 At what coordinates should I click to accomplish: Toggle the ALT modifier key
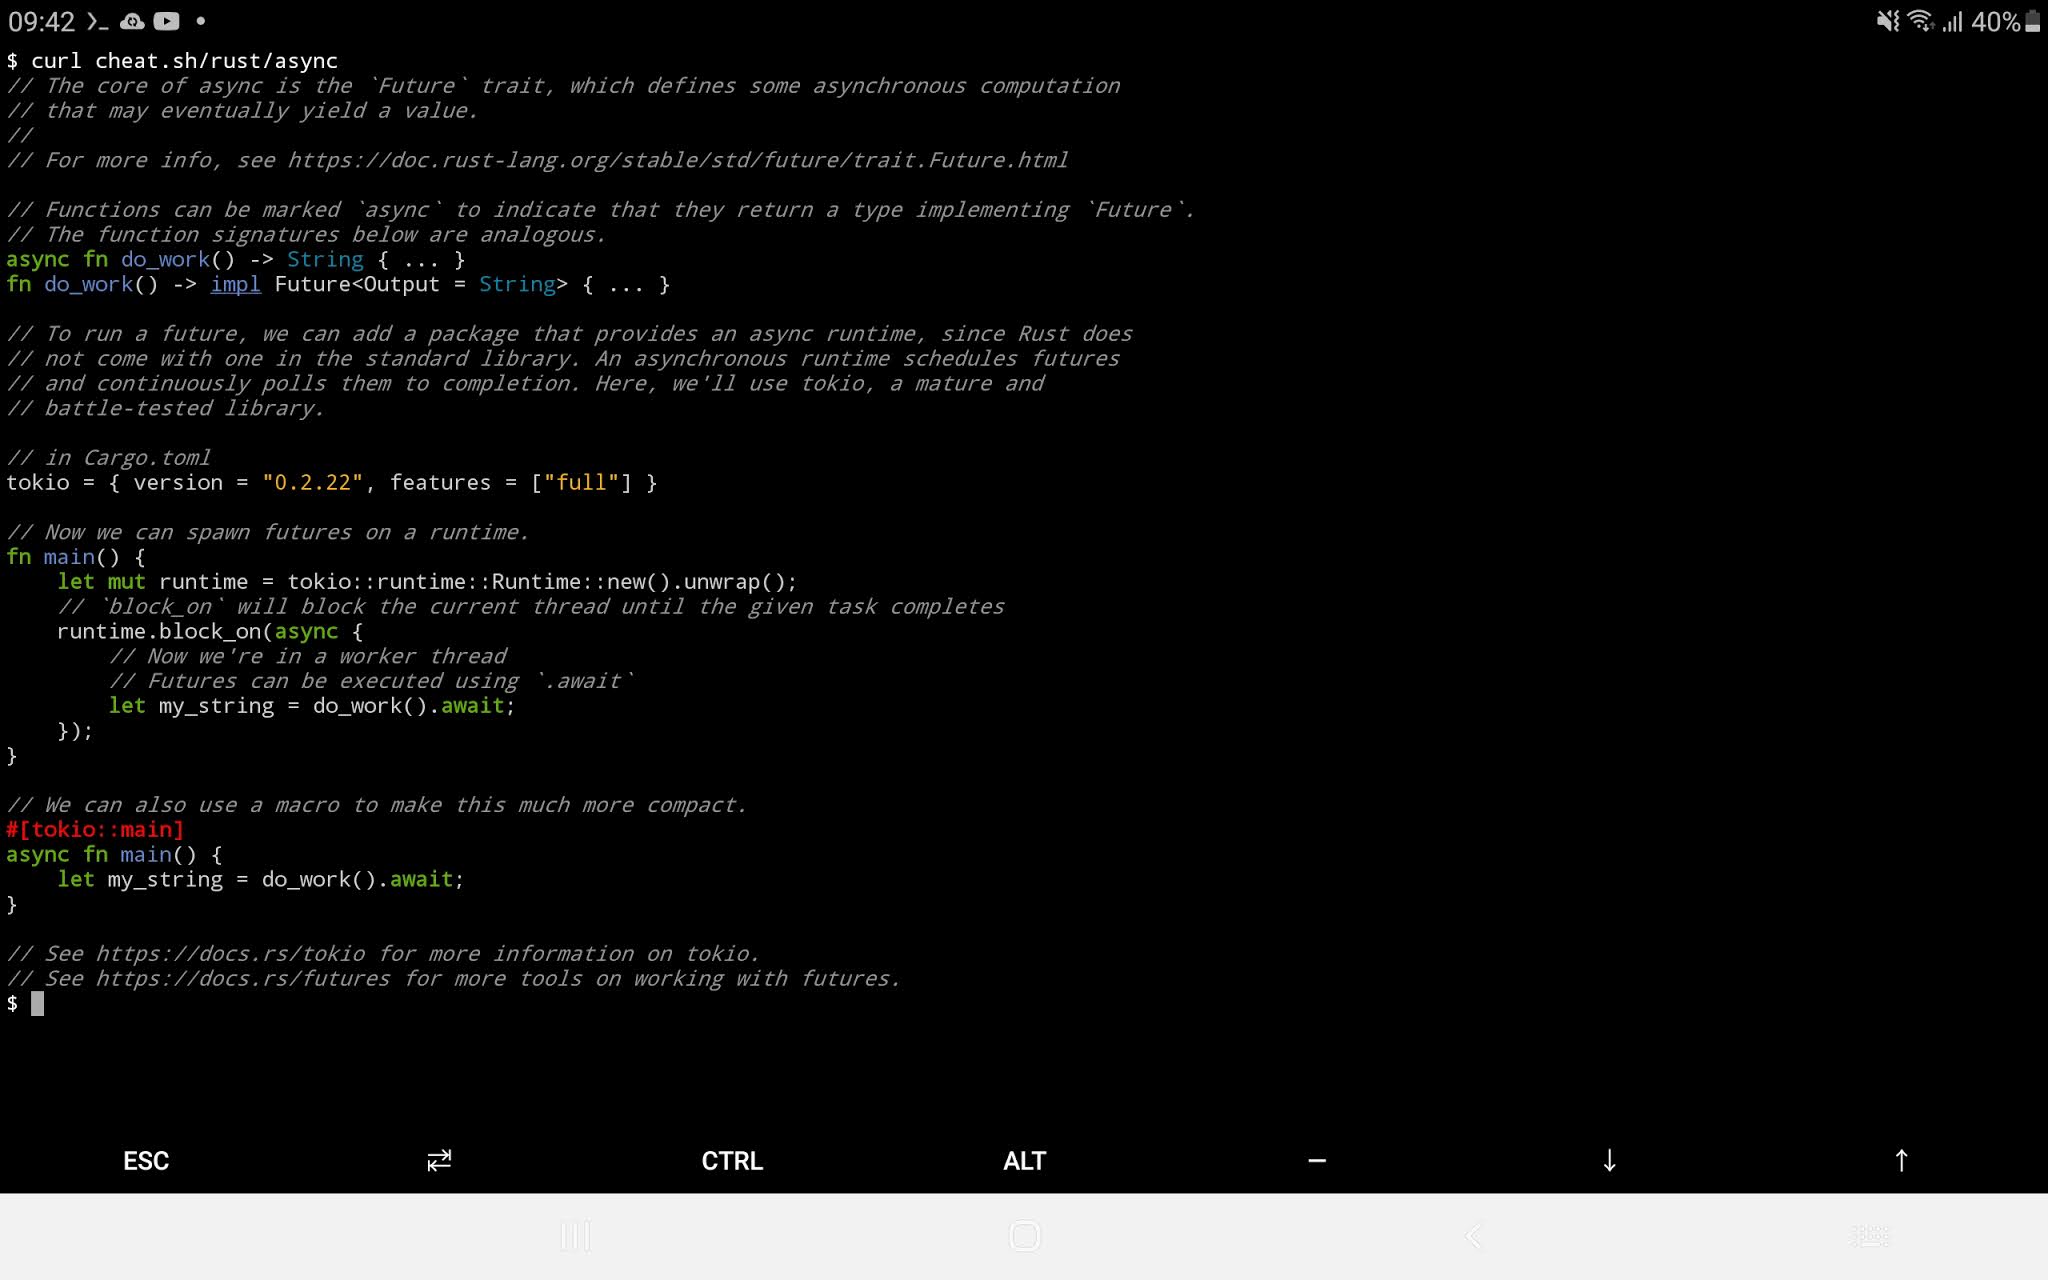point(1024,1161)
